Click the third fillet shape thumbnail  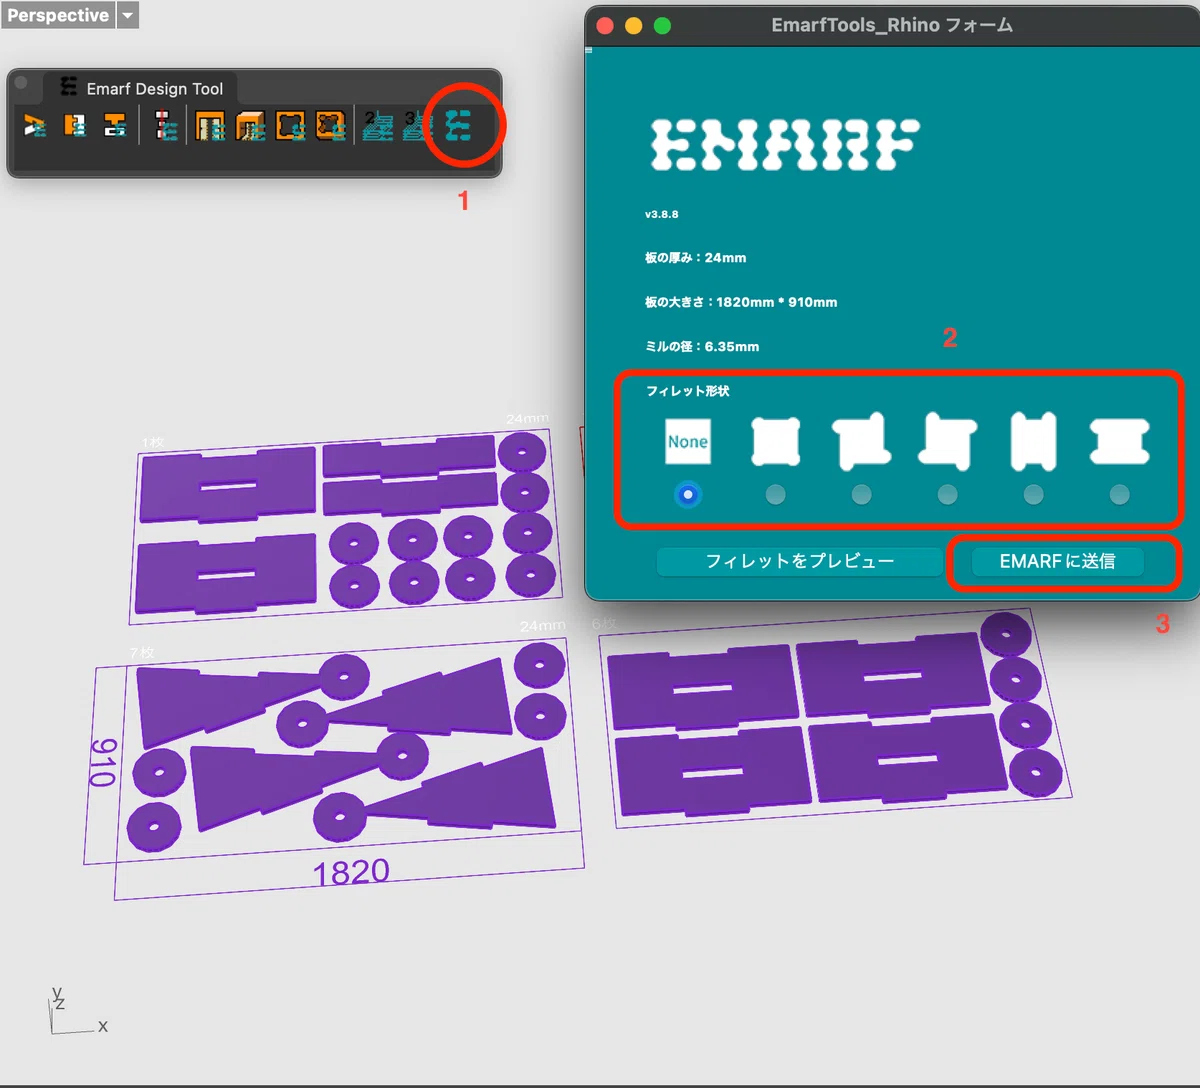(861, 441)
